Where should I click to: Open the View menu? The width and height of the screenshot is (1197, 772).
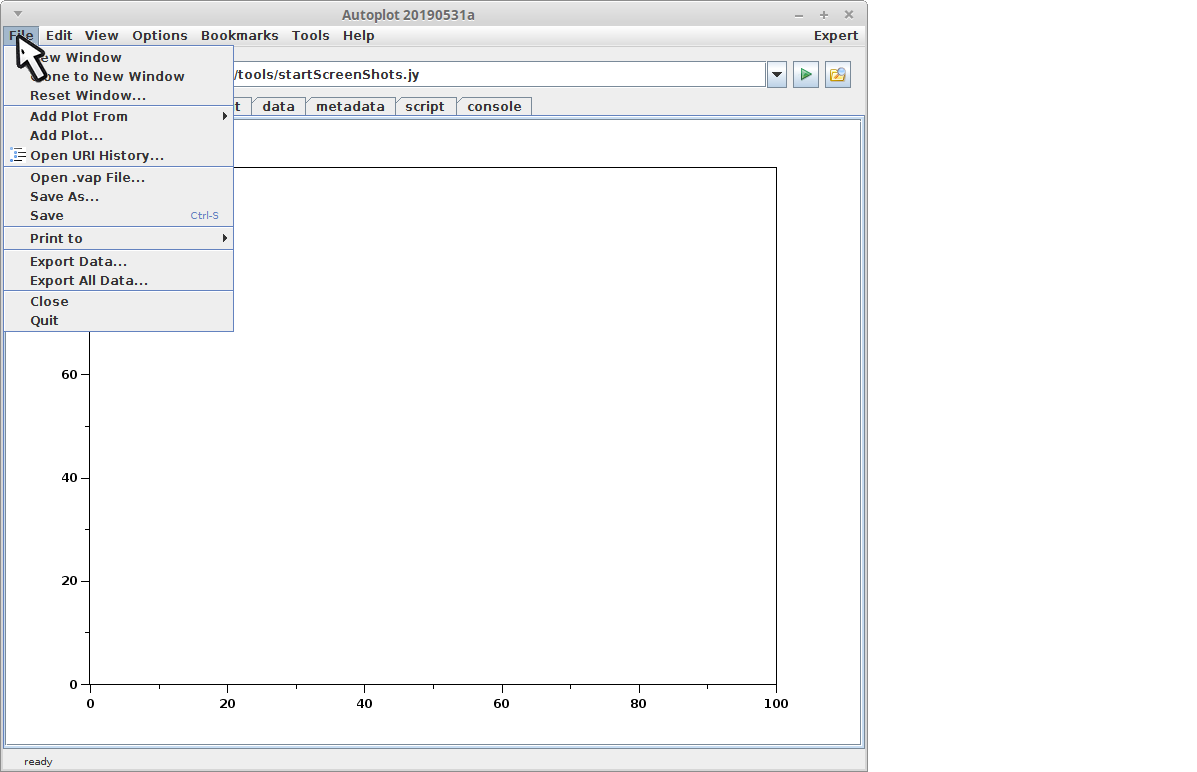pos(102,35)
